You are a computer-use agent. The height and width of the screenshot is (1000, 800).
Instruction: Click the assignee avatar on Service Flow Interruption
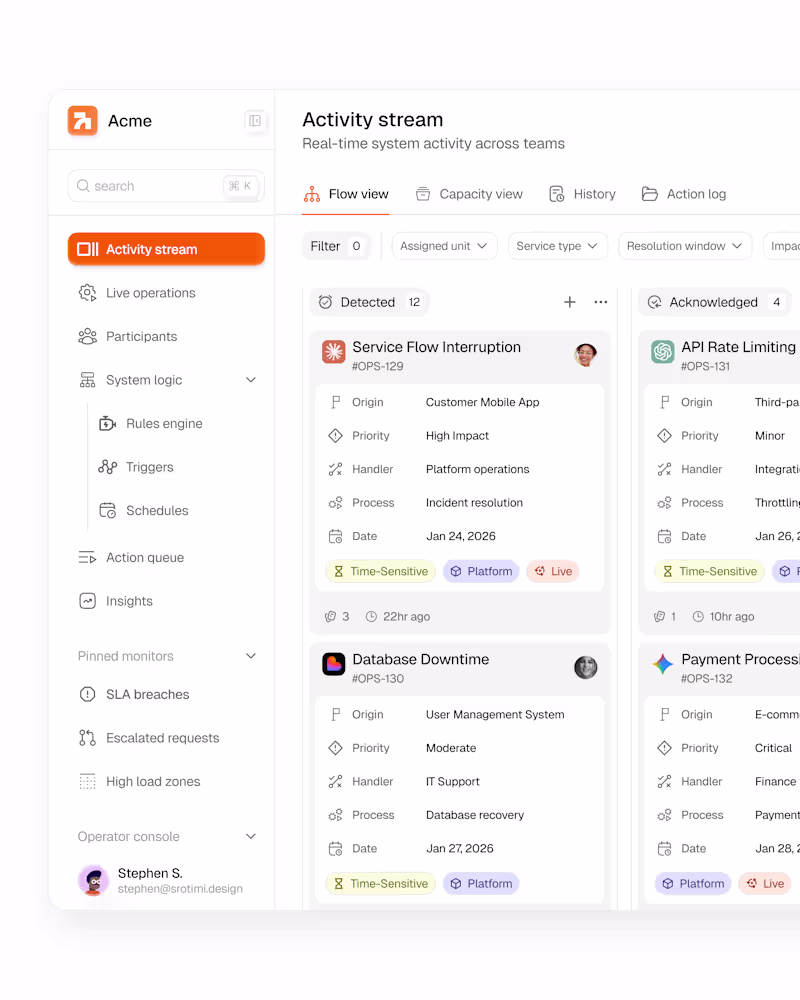coord(586,355)
